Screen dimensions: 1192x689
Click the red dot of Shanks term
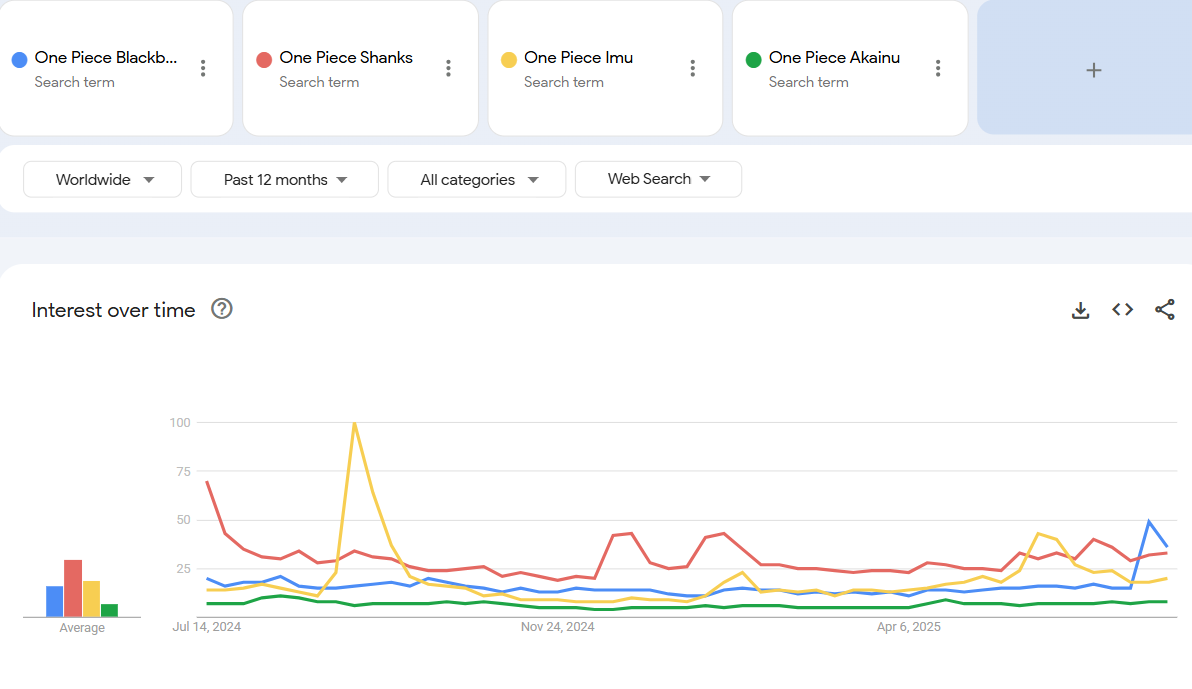264,59
